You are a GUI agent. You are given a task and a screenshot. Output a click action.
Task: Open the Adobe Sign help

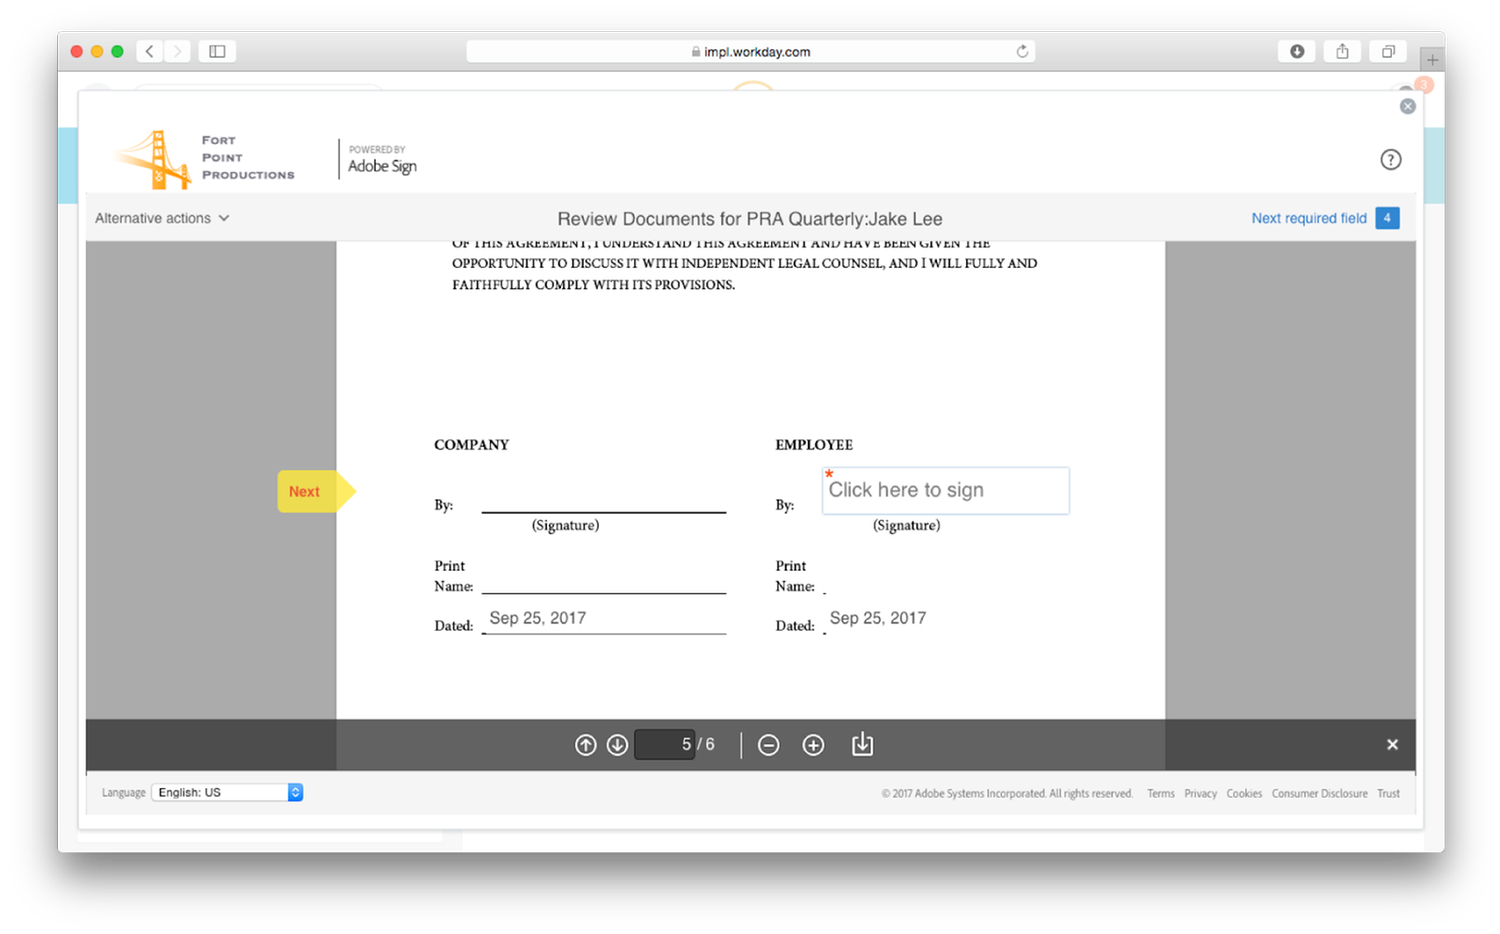click(x=1391, y=159)
